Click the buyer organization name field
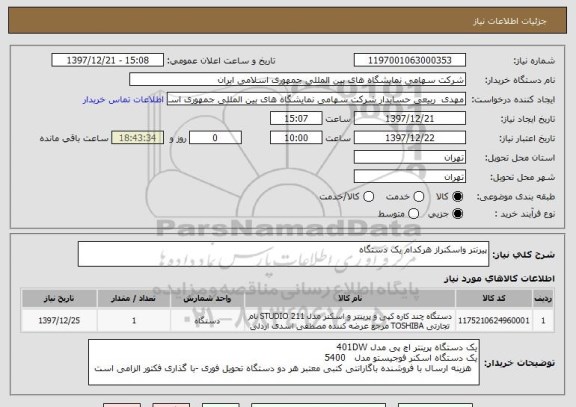The height and width of the screenshot is (407, 576). point(298,80)
